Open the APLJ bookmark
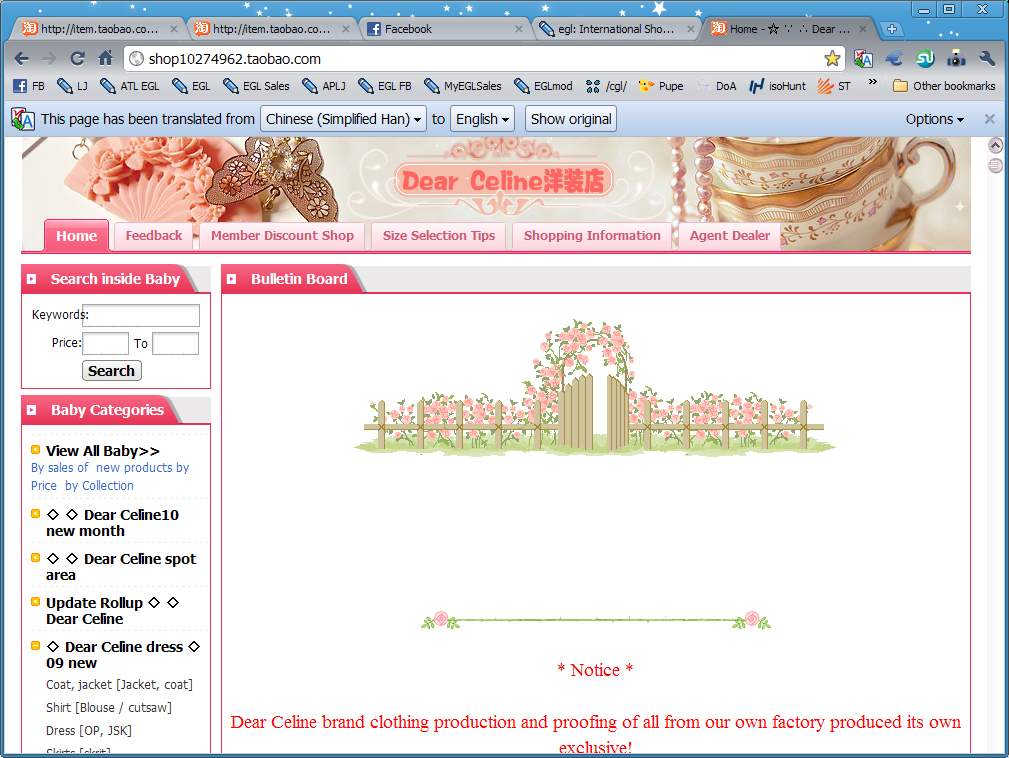The width and height of the screenshot is (1009, 758). point(324,86)
